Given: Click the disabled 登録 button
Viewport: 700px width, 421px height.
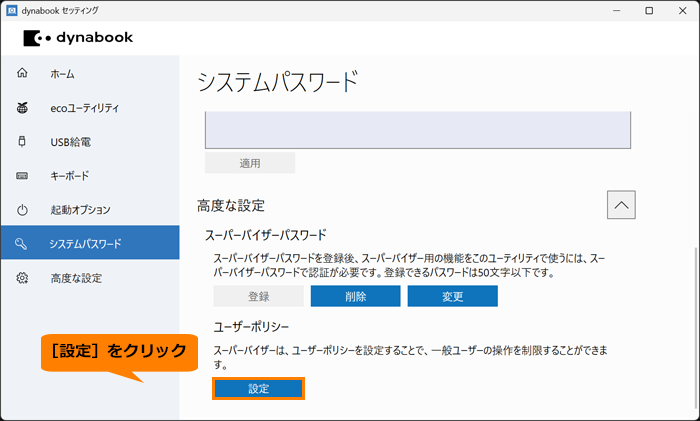Looking at the screenshot, I should coord(258,296).
